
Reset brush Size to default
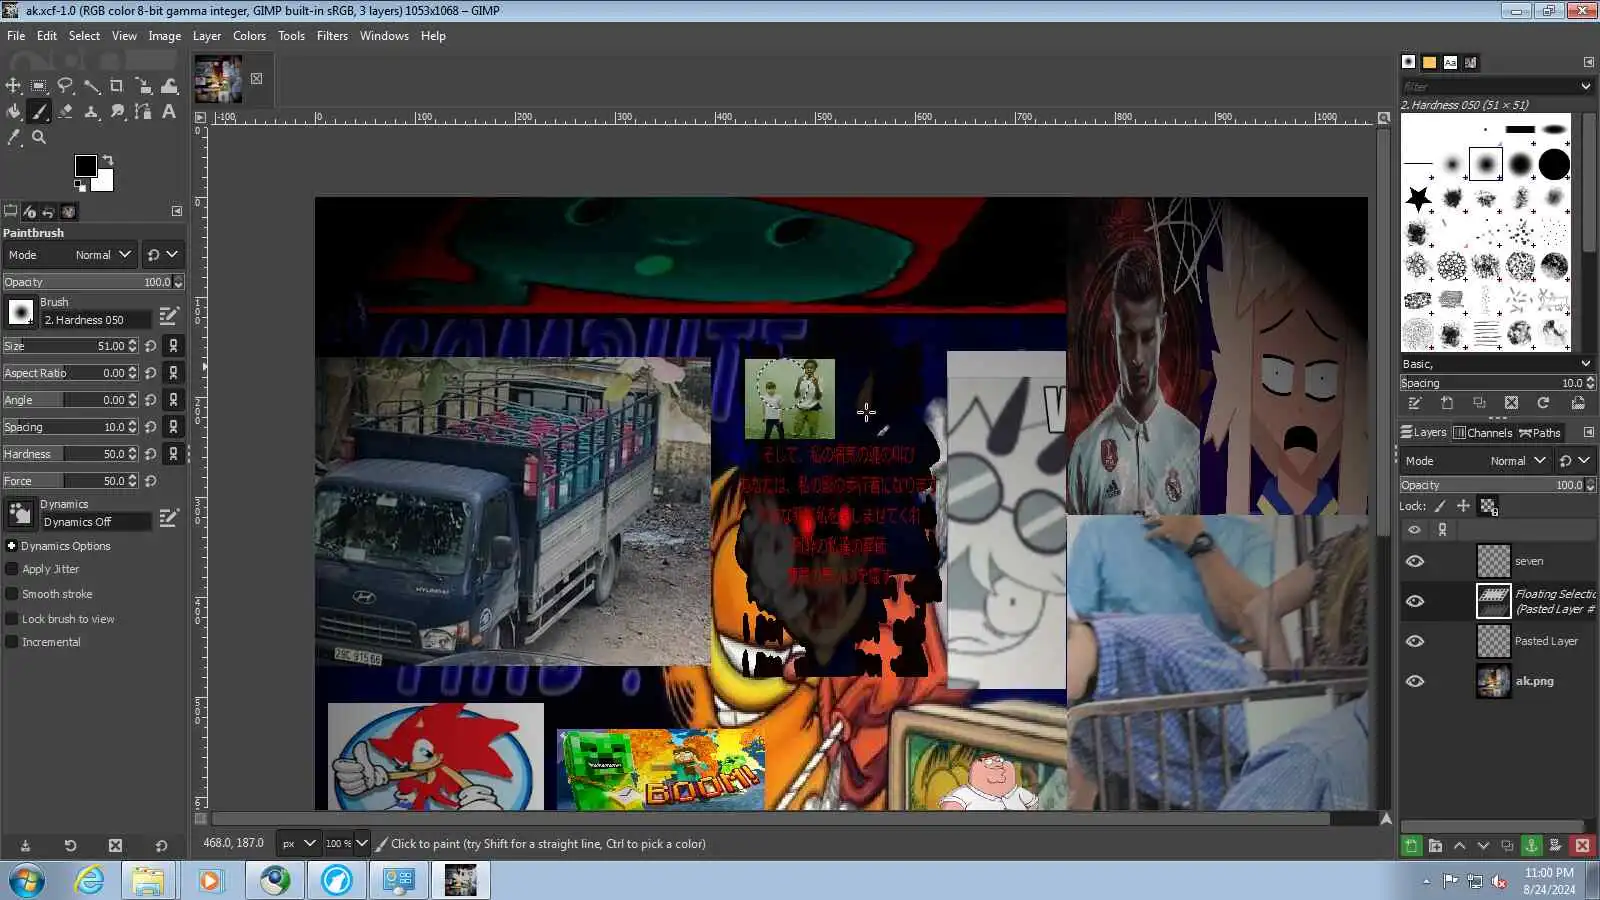click(x=151, y=346)
